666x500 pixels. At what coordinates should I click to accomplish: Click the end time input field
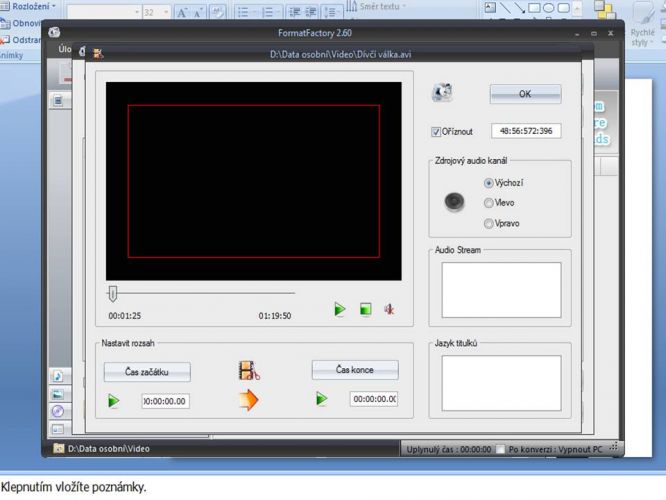[x=374, y=399]
